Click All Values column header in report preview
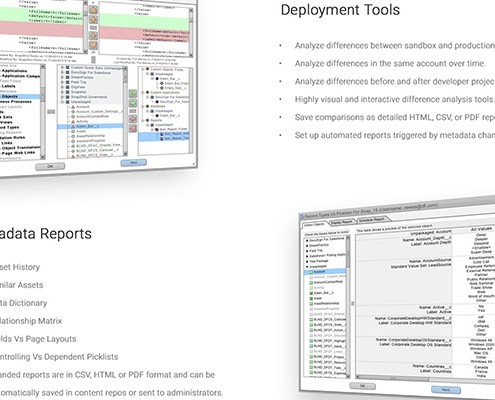Screen dimensions: 495x400 point(481,229)
